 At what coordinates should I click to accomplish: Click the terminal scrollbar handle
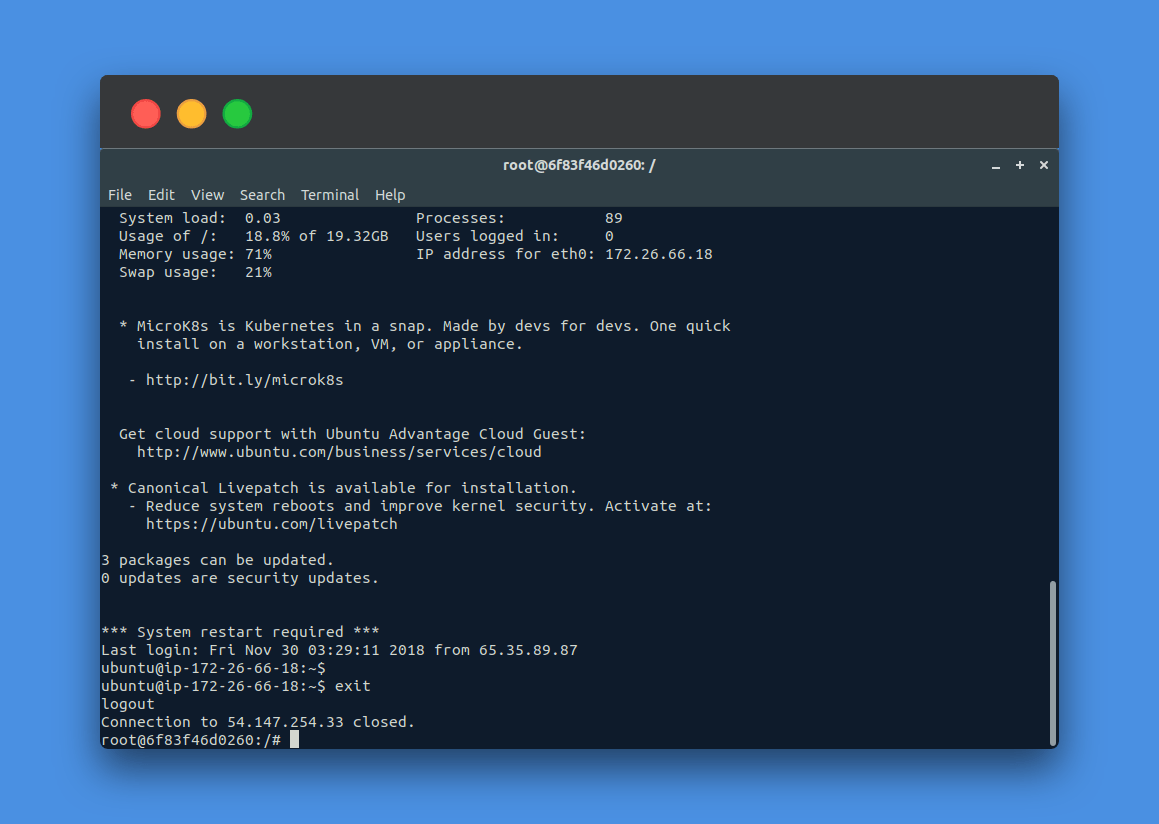click(x=1052, y=660)
